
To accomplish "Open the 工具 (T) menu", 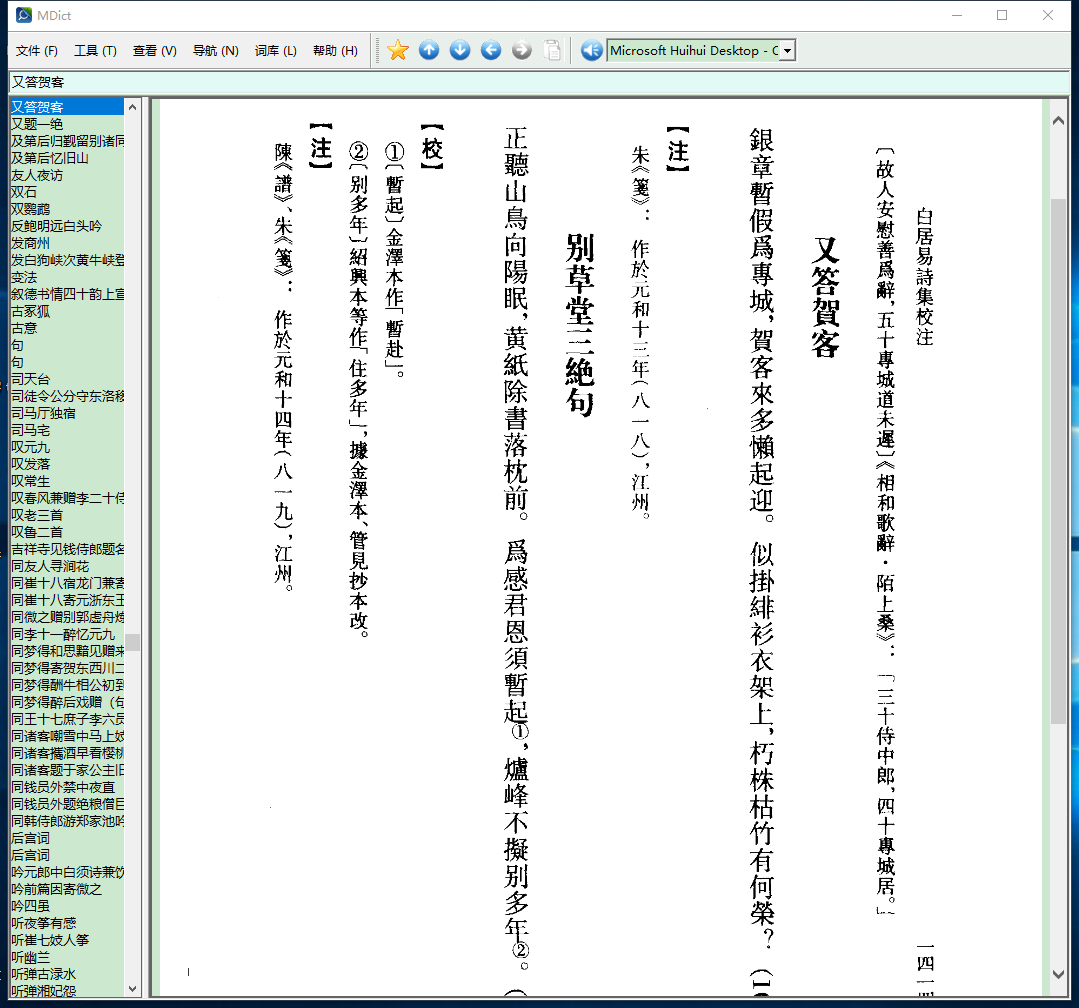I will click(x=95, y=50).
